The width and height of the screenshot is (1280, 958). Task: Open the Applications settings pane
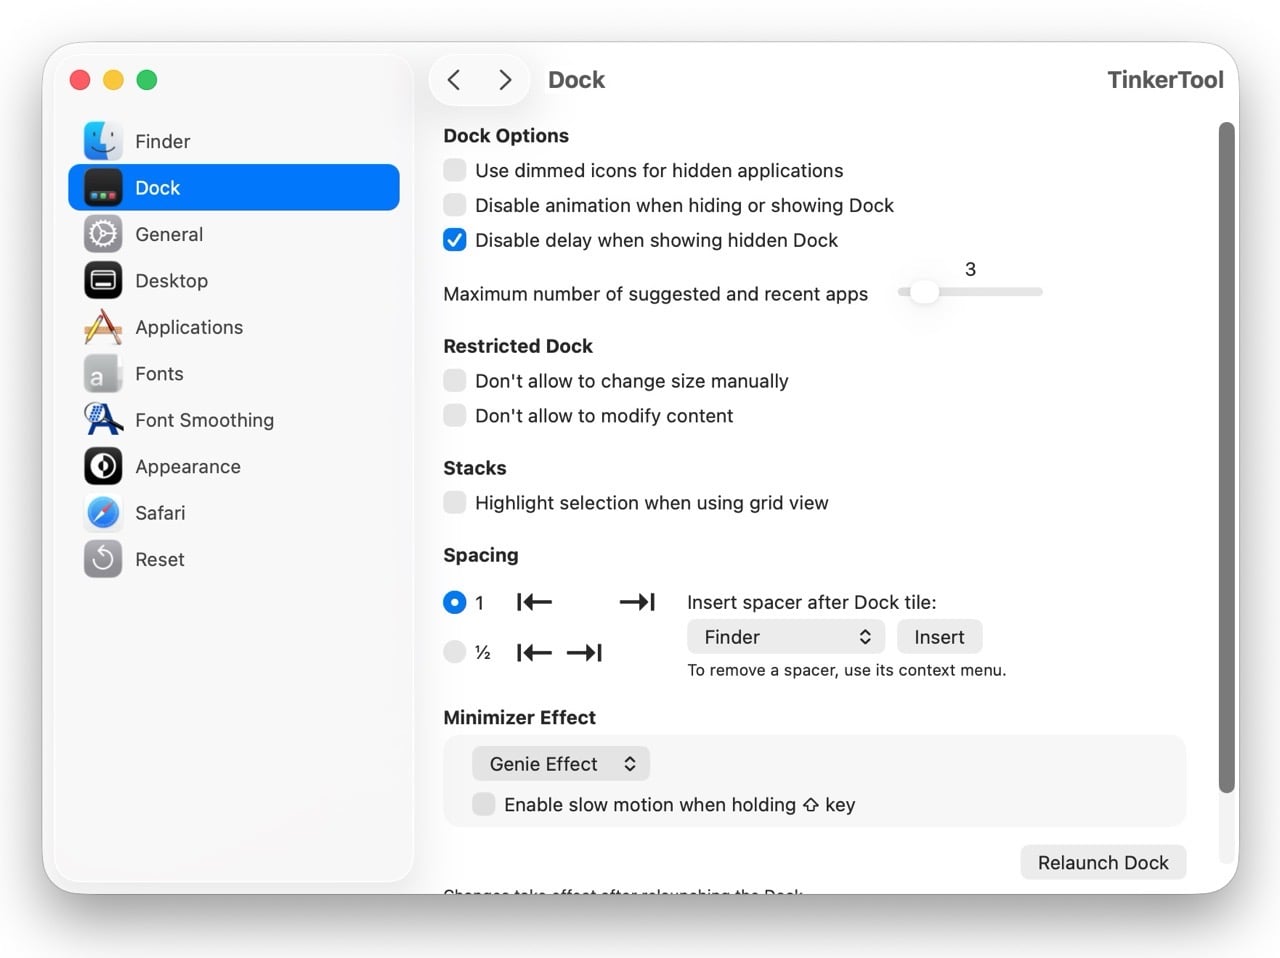click(103, 327)
